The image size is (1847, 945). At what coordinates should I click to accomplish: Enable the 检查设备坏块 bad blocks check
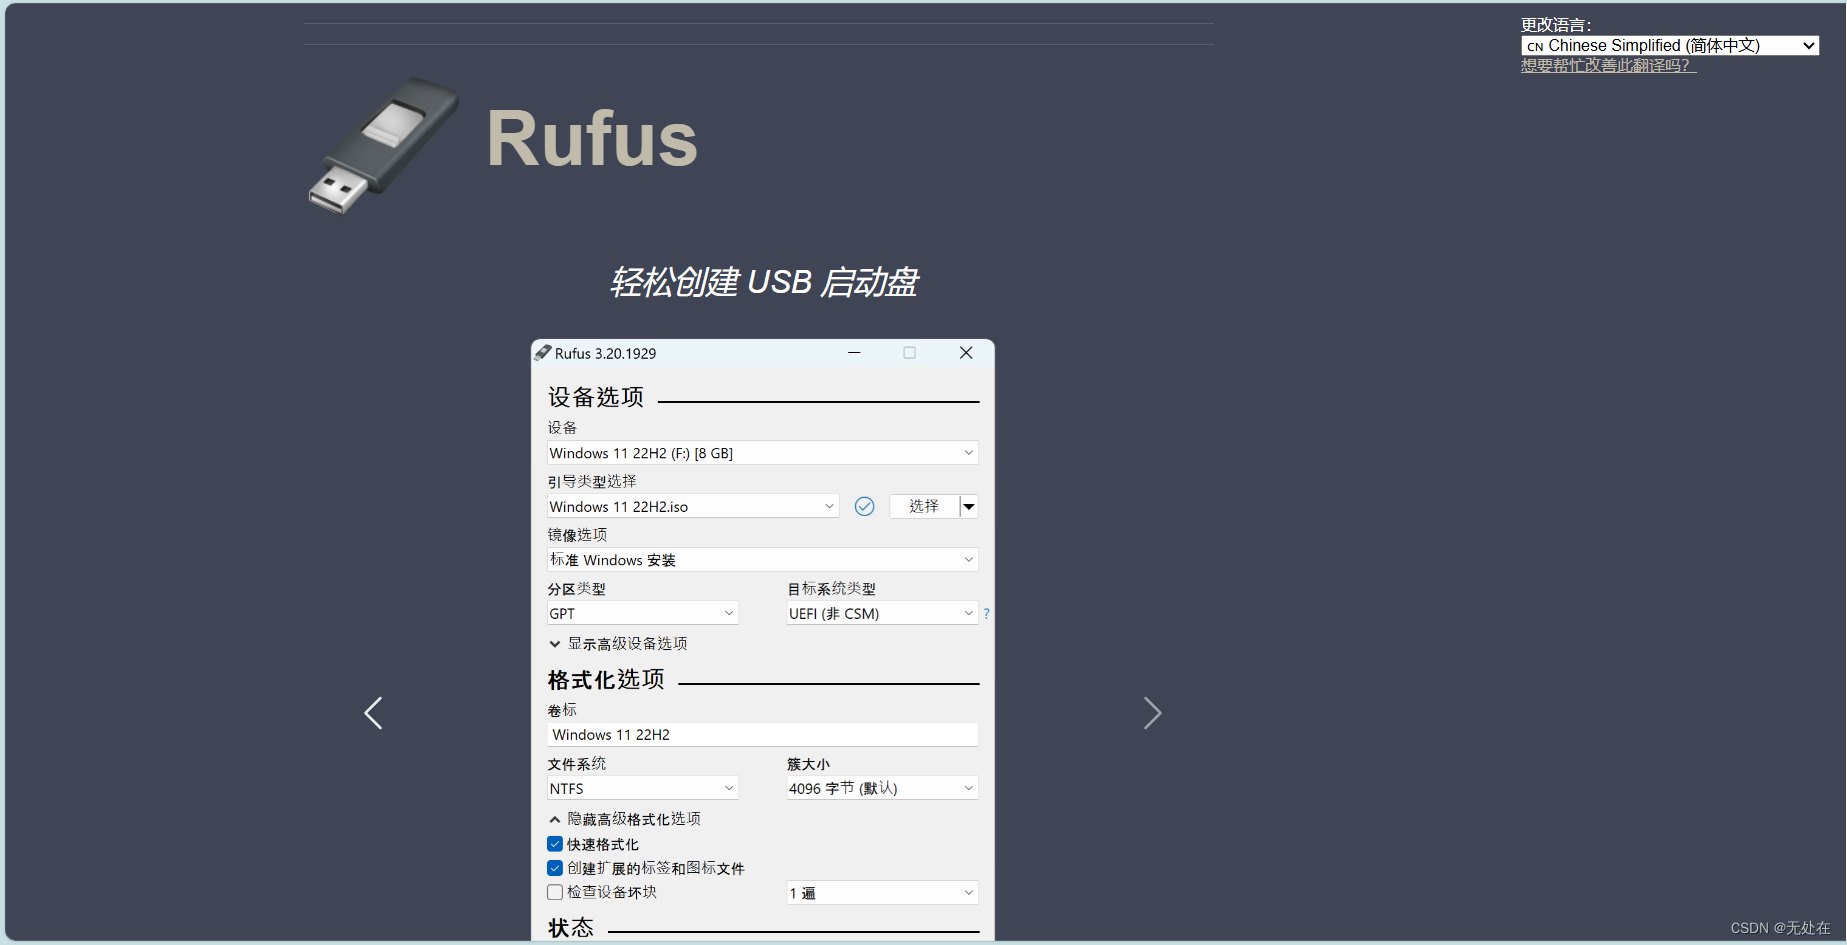pyautogui.click(x=555, y=891)
